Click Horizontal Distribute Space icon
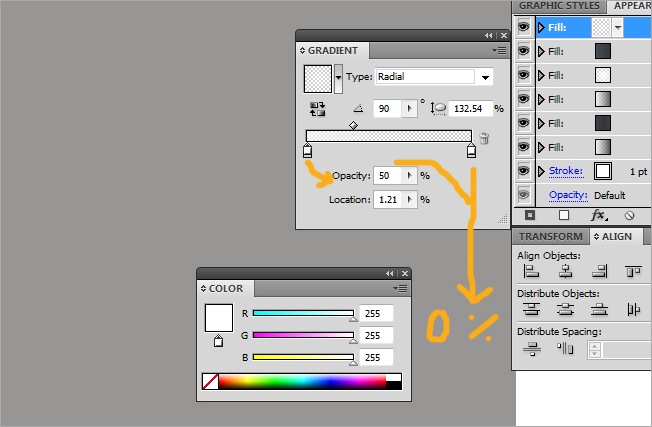652x427 pixels. coord(565,348)
